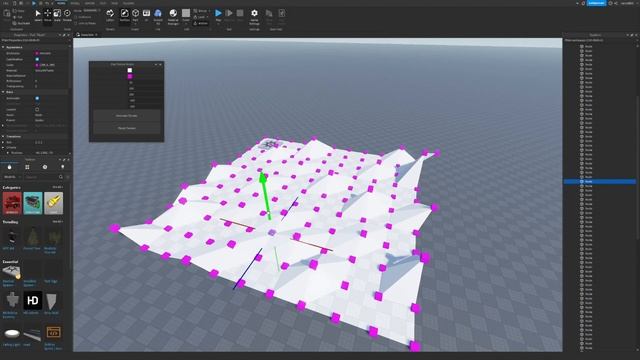This screenshot has width=640, height=360.
Task: Select the Select tool in the ribbon
Action: click(38, 15)
